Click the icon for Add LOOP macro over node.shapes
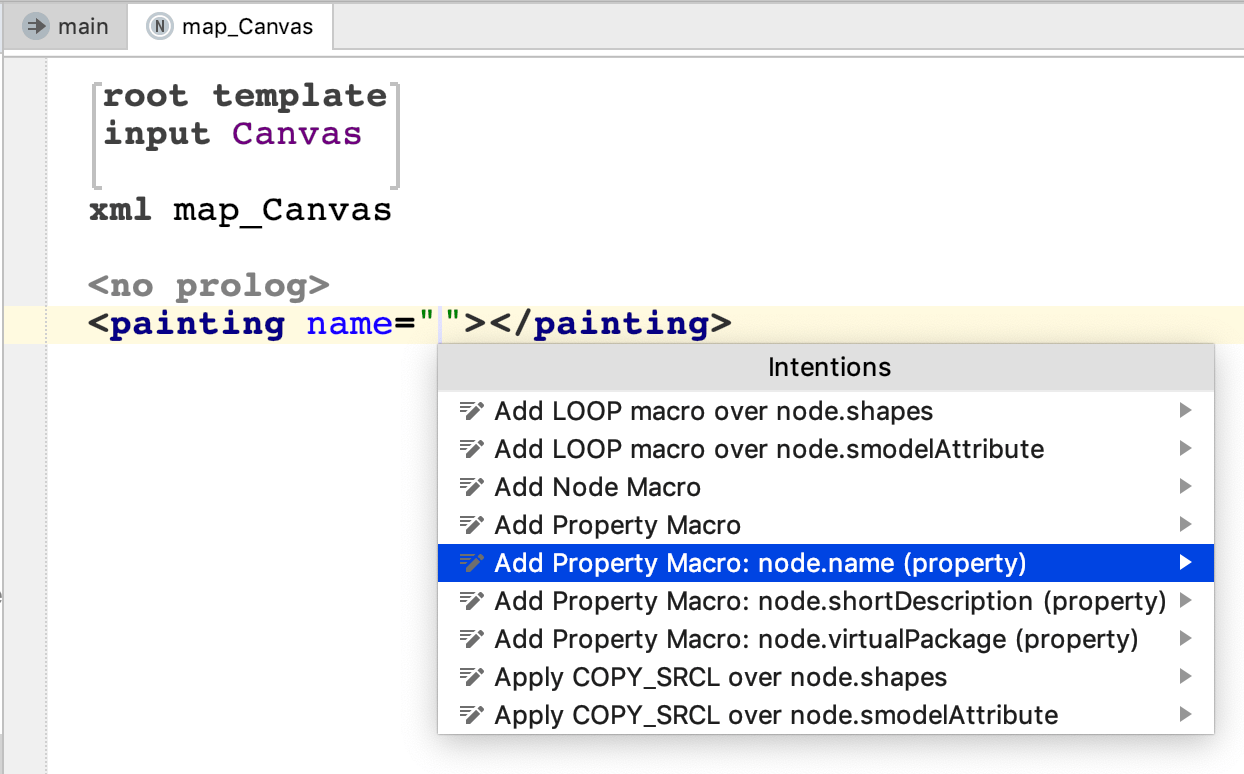 click(x=471, y=411)
